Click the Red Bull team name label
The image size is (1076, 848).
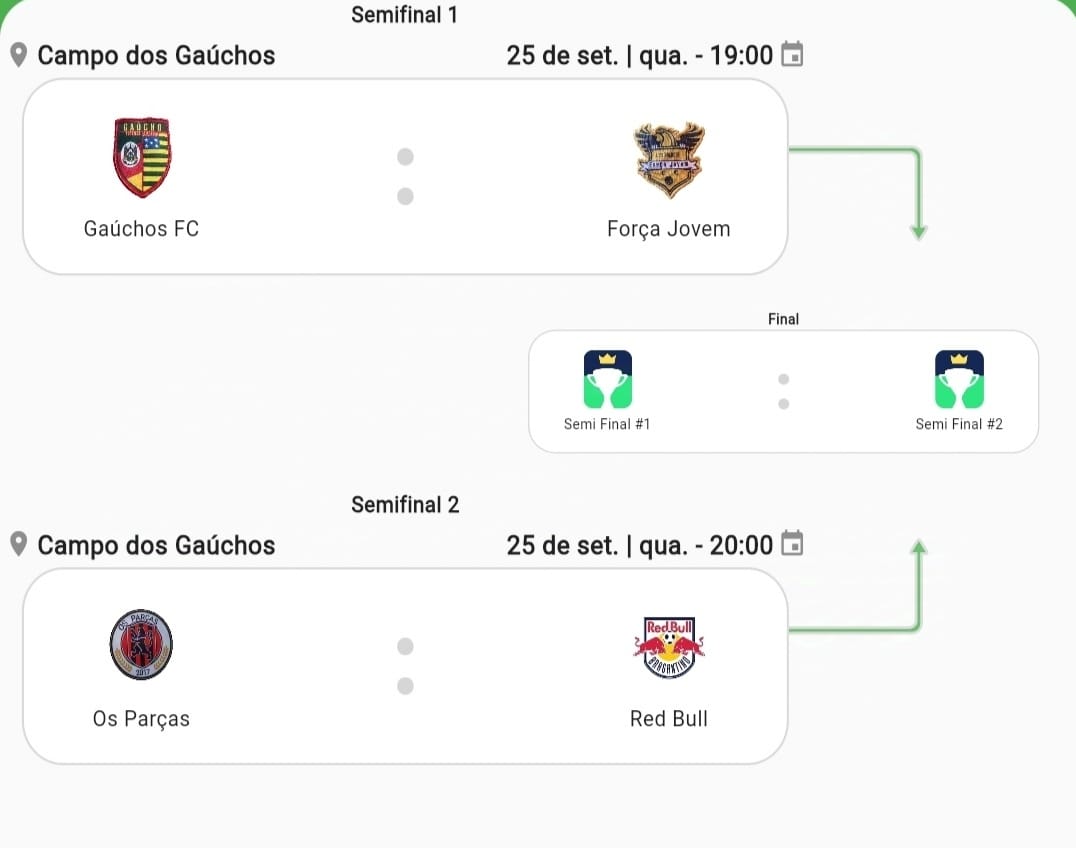[669, 717]
